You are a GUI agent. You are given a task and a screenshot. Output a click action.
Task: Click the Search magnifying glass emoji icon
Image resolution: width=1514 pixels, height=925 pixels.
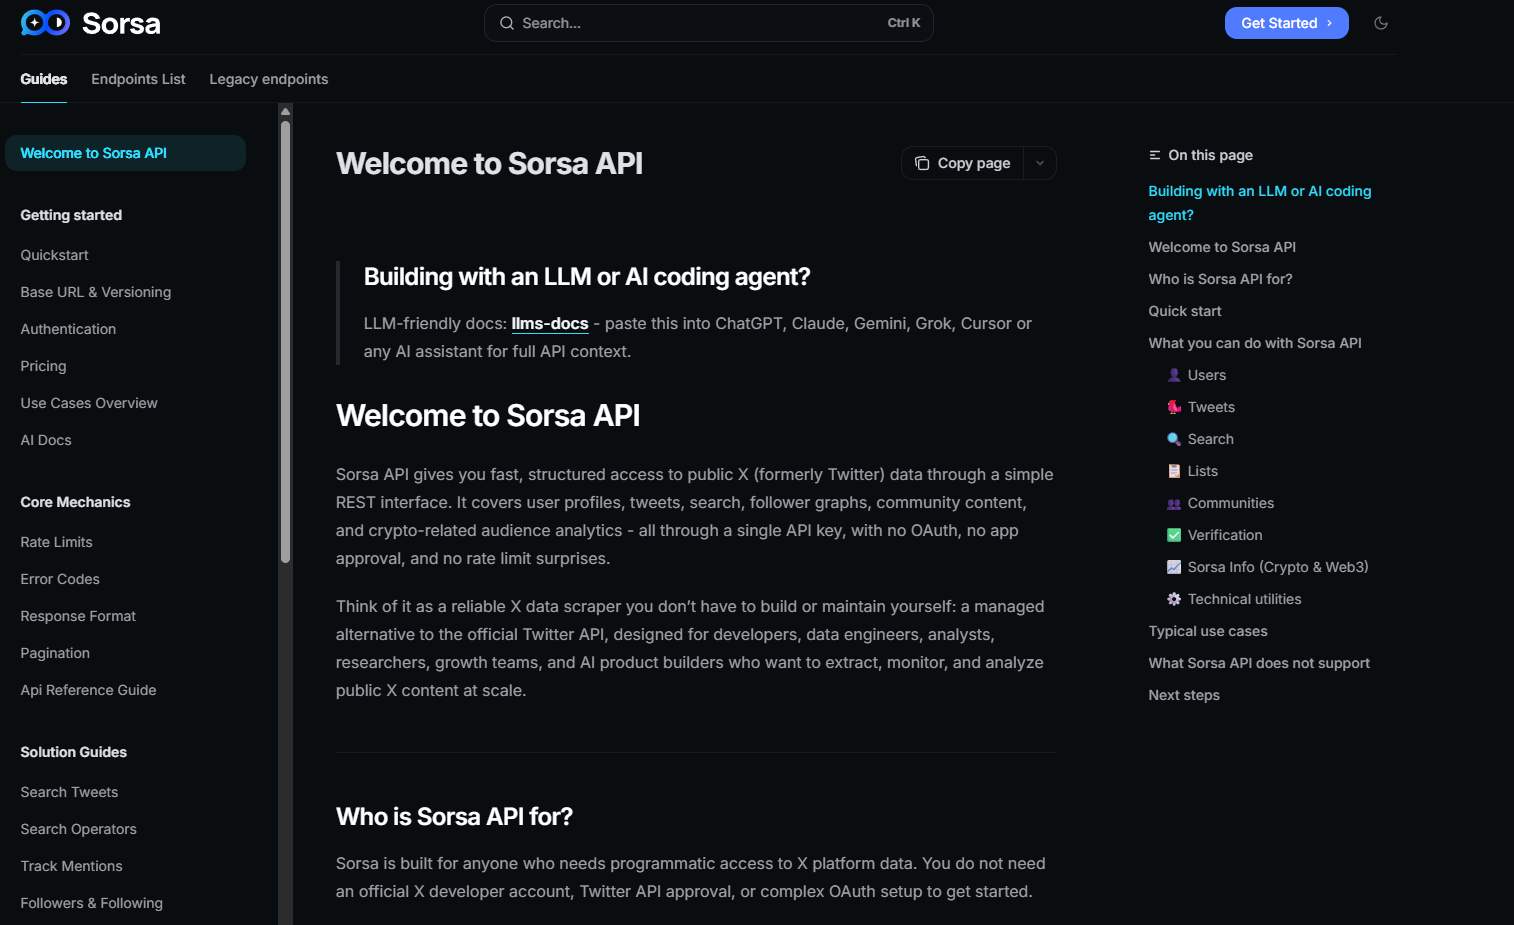1174,439
